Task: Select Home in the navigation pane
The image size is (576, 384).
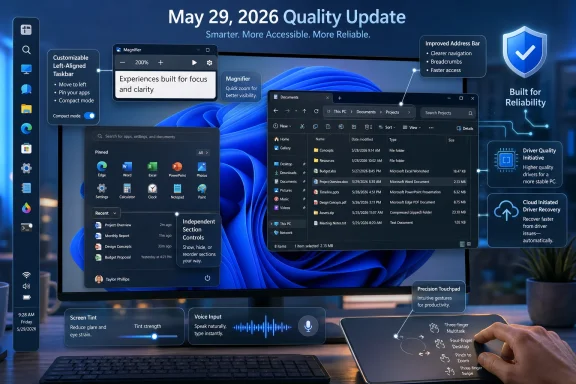Action: click(282, 139)
